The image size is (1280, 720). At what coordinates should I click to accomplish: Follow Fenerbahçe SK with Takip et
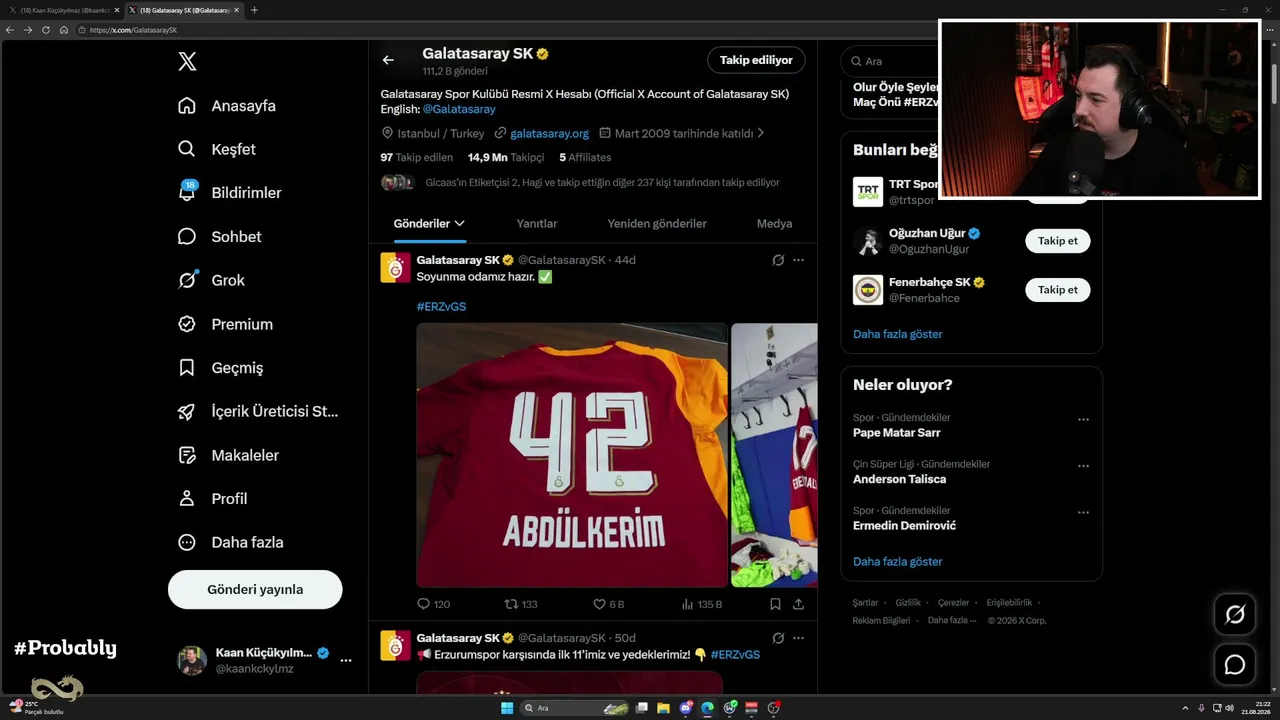tap(1058, 290)
